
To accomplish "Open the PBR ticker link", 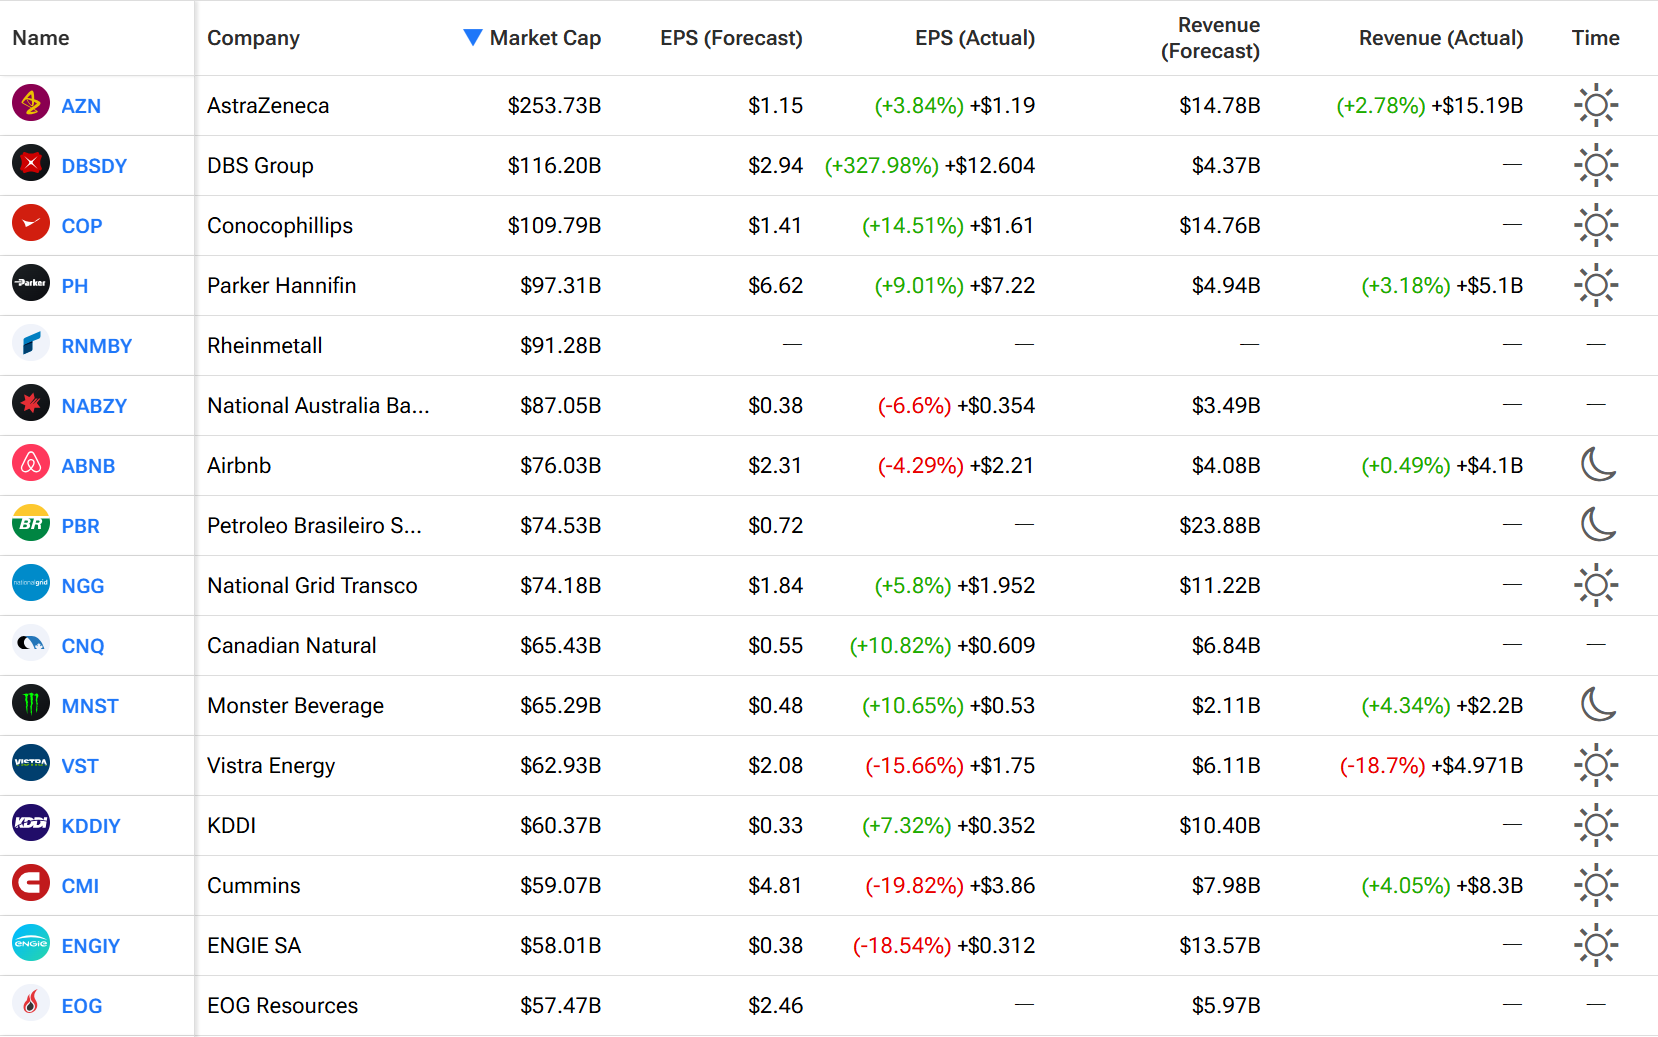I will click(x=80, y=526).
